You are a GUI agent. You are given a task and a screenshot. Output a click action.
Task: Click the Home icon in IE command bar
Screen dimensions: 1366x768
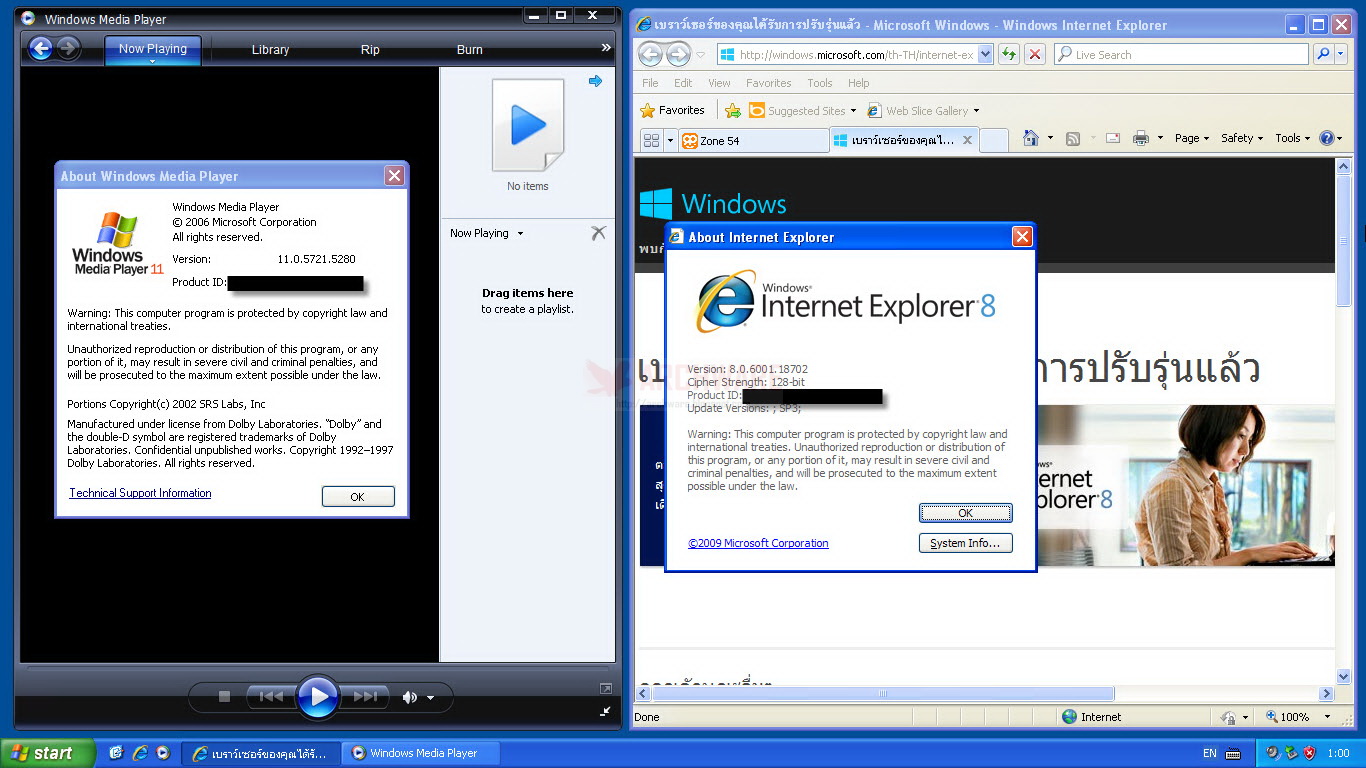(1031, 138)
